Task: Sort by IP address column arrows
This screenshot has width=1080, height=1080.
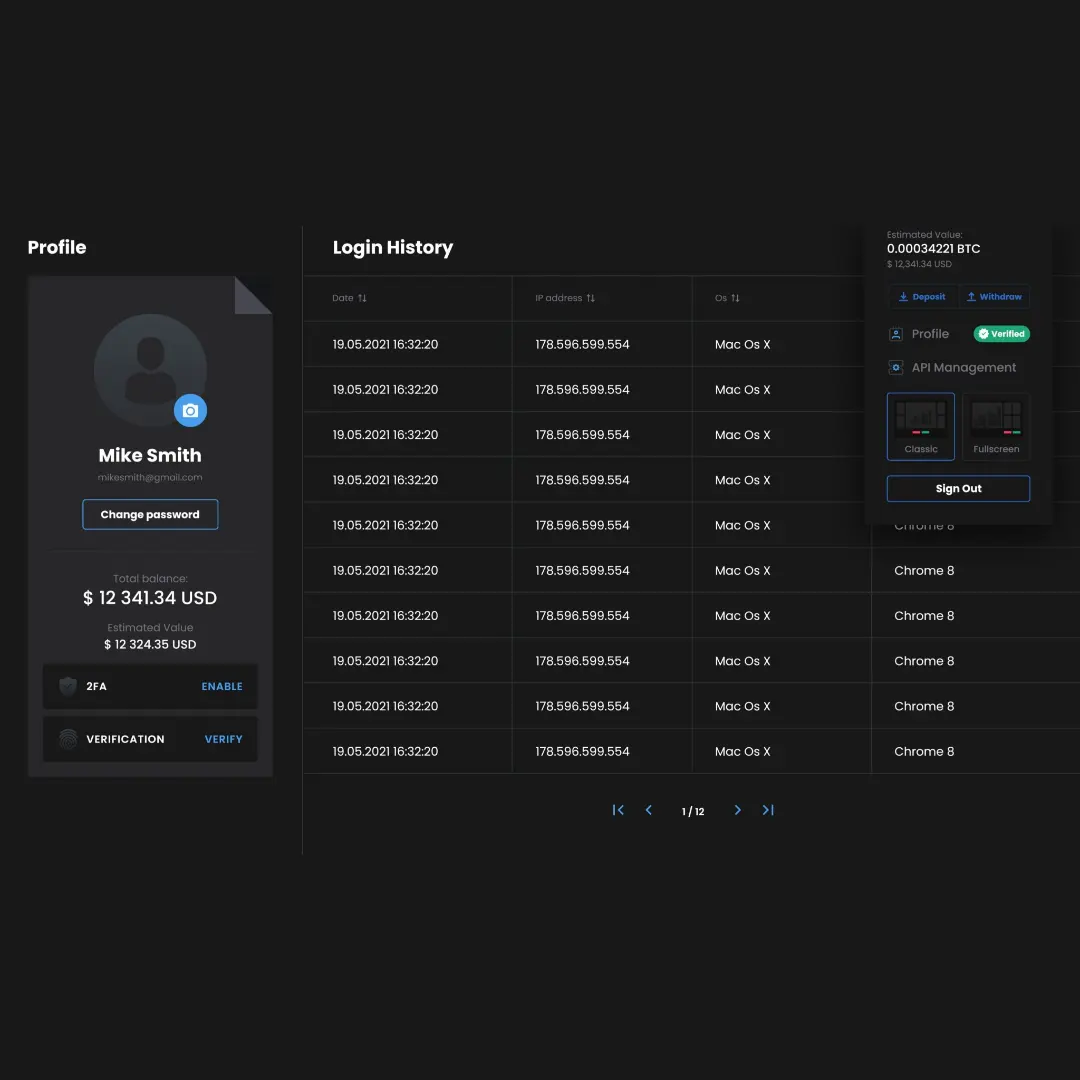Action: point(590,298)
